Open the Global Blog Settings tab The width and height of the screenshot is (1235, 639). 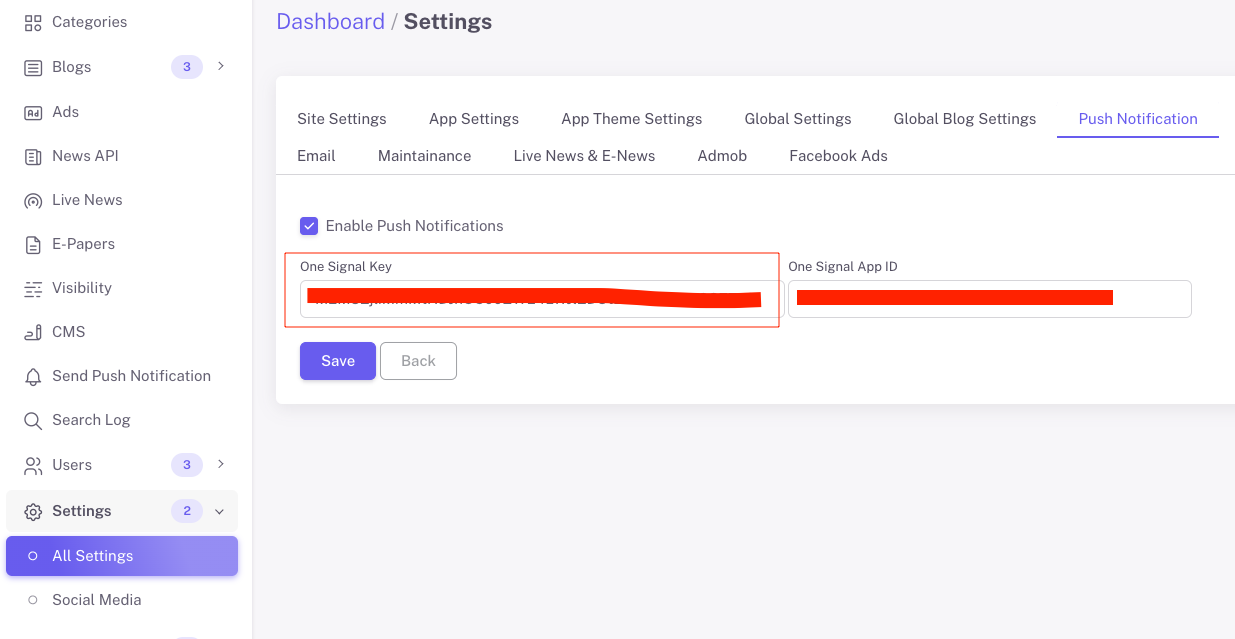pyautogui.click(x=964, y=119)
